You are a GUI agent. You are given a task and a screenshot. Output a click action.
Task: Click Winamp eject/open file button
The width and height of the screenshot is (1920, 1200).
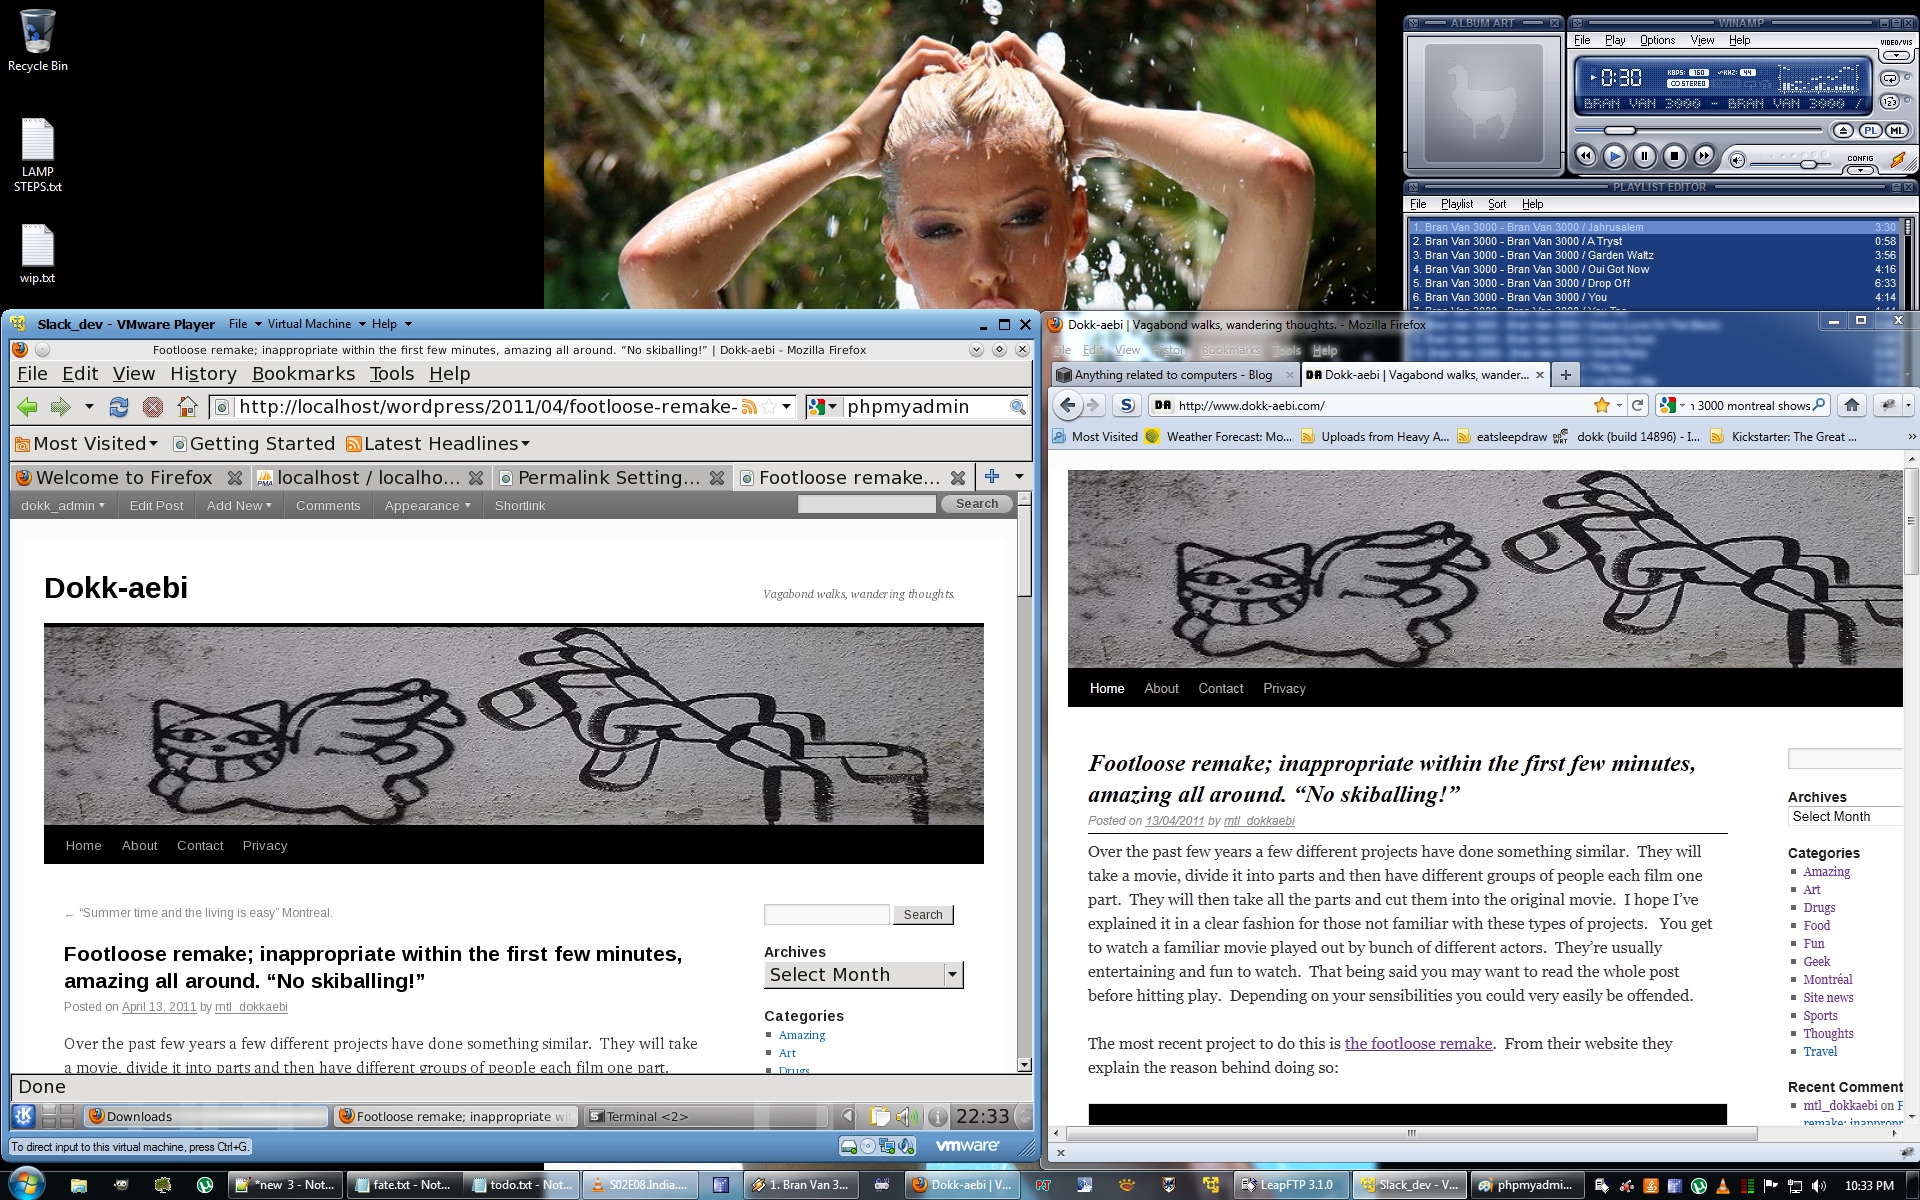[x=1843, y=131]
